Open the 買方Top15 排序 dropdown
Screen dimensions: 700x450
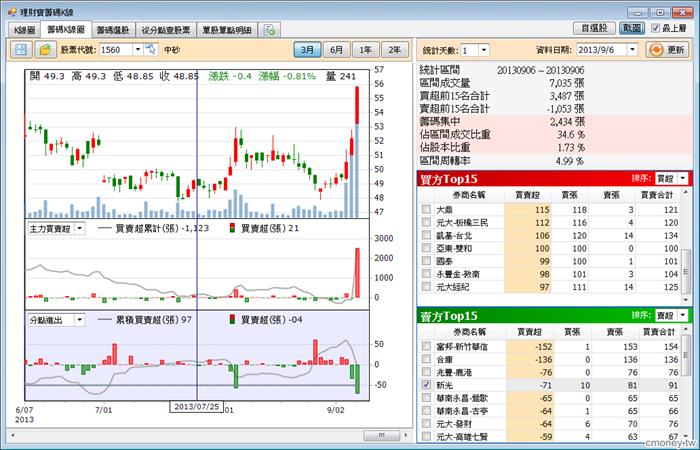683,179
